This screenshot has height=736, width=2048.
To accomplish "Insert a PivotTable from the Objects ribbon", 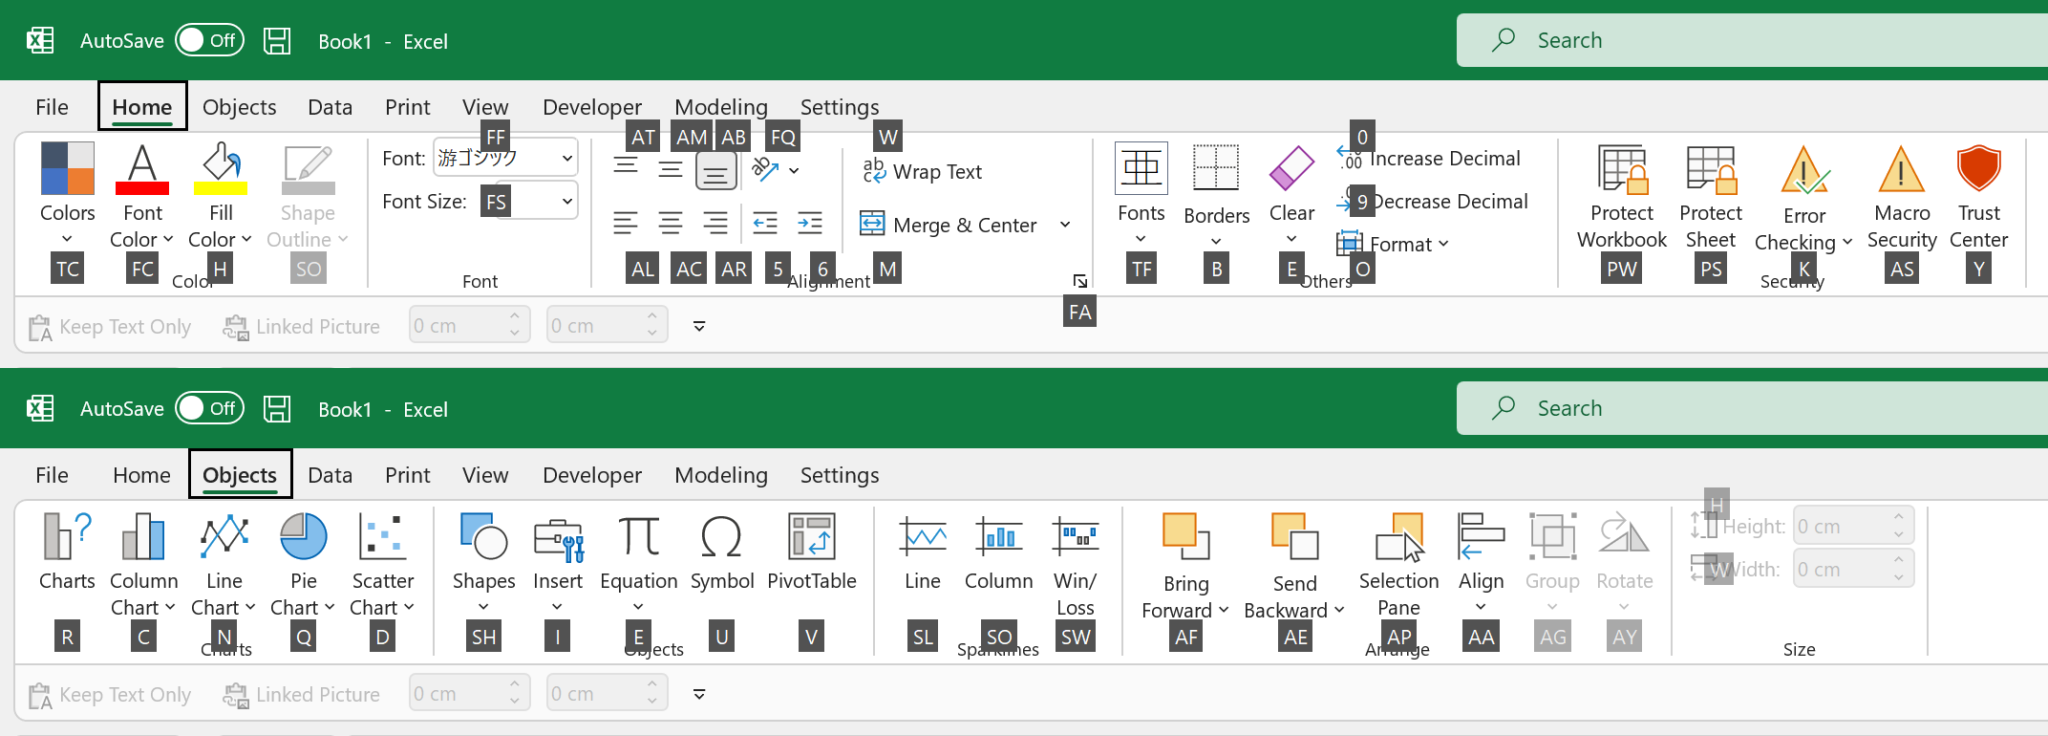I will 811,538.
